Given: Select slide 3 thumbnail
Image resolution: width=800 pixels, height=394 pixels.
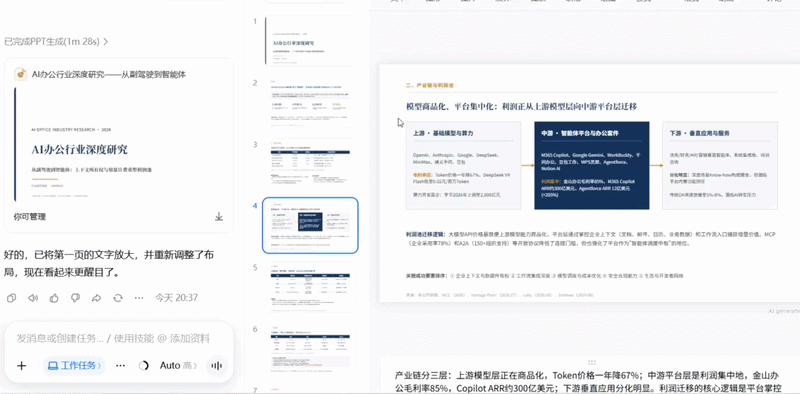Looking at the screenshot, I should pyautogui.click(x=309, y=163).
